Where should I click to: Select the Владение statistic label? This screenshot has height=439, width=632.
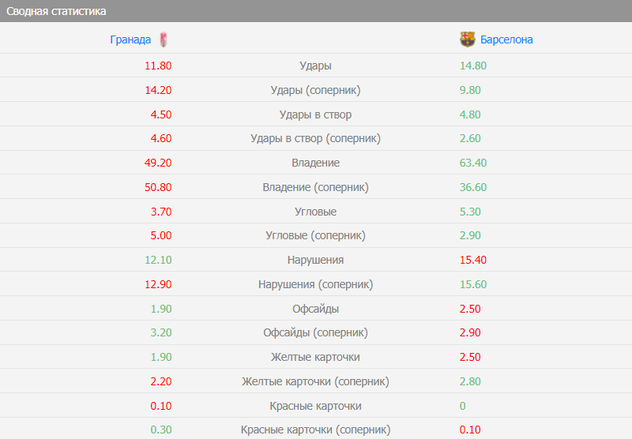316,163
